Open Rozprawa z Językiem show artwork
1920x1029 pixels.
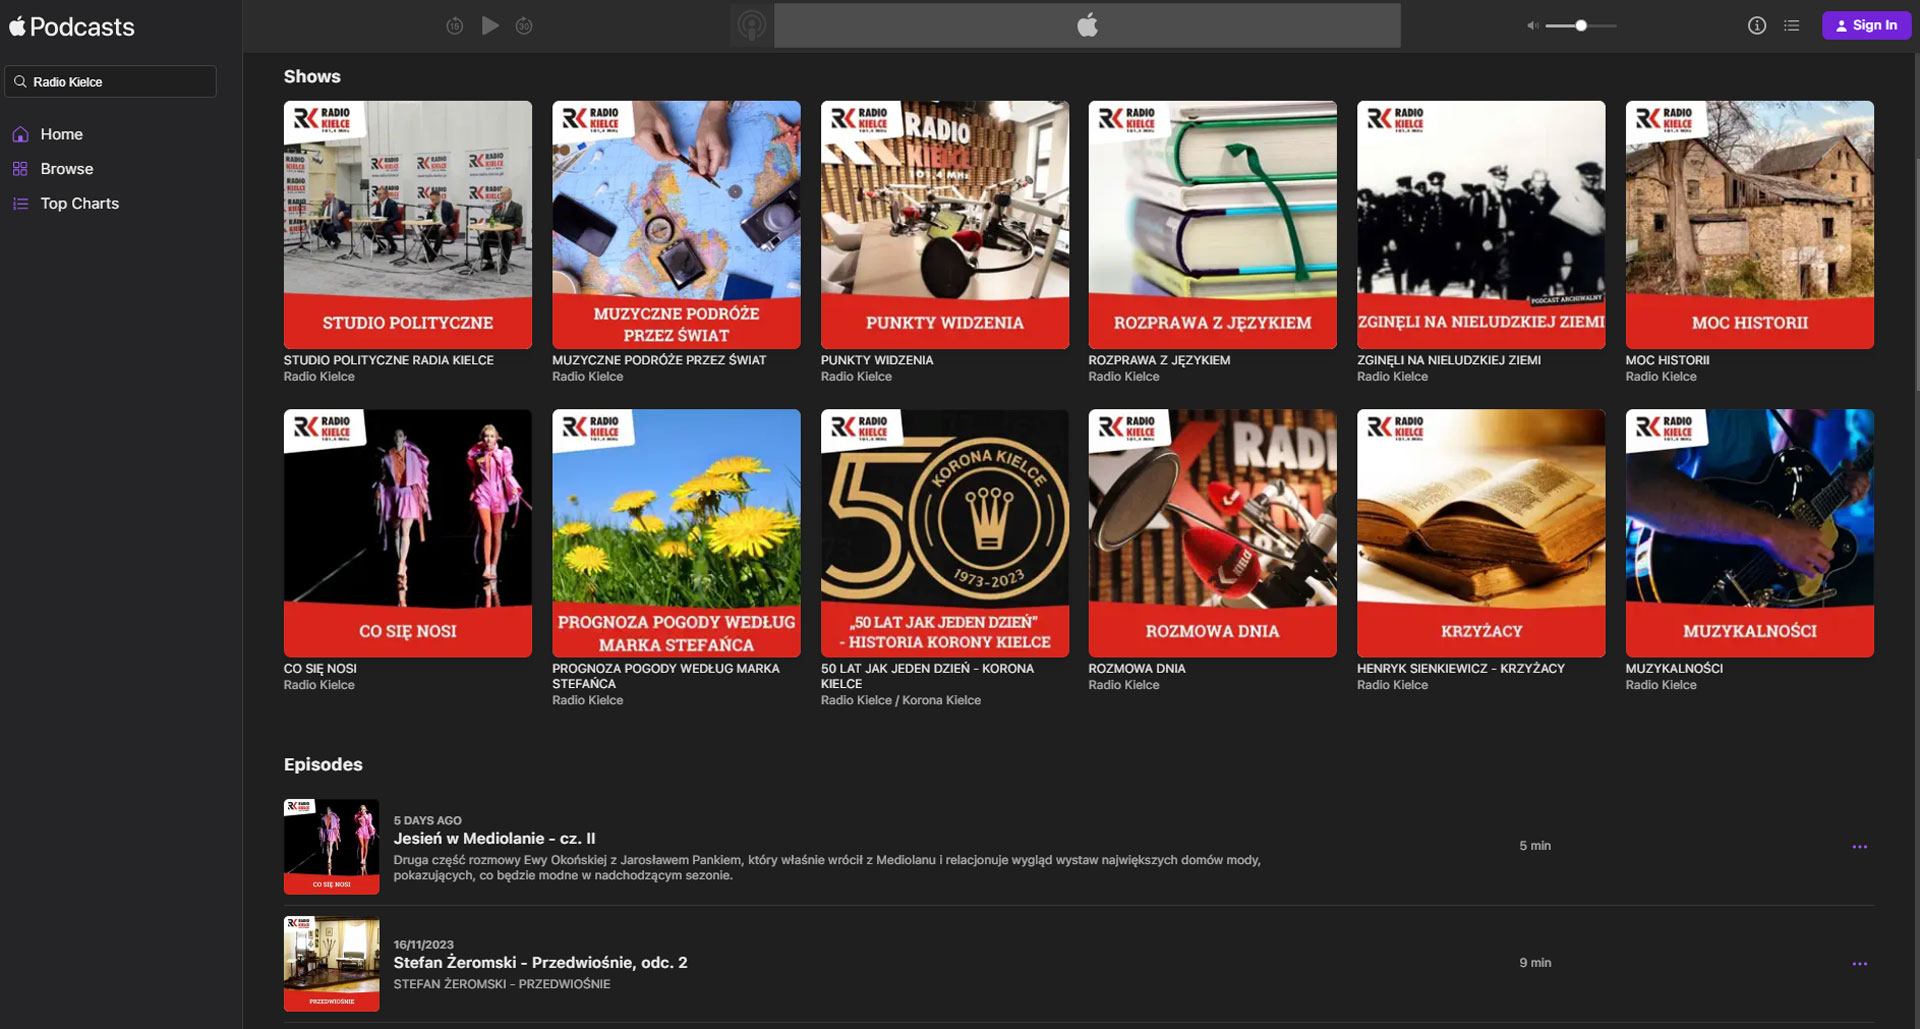tap(1213, 225)
